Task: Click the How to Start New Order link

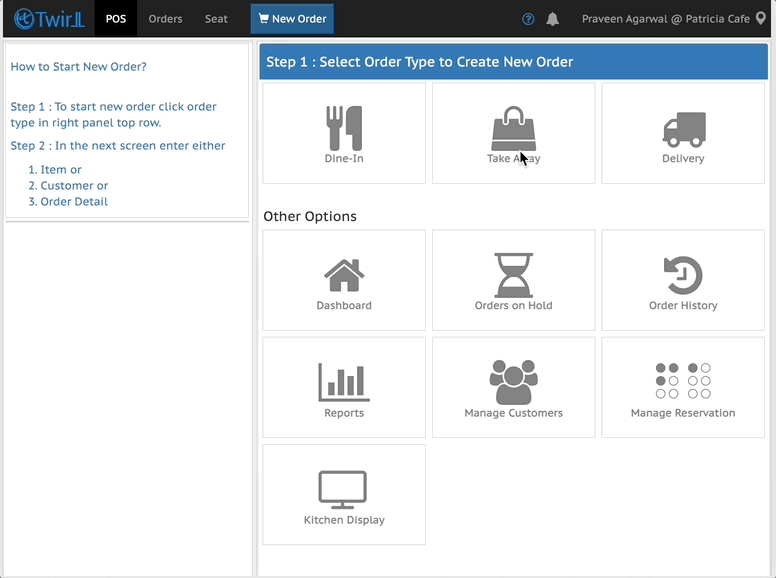Action: (79, 66)
